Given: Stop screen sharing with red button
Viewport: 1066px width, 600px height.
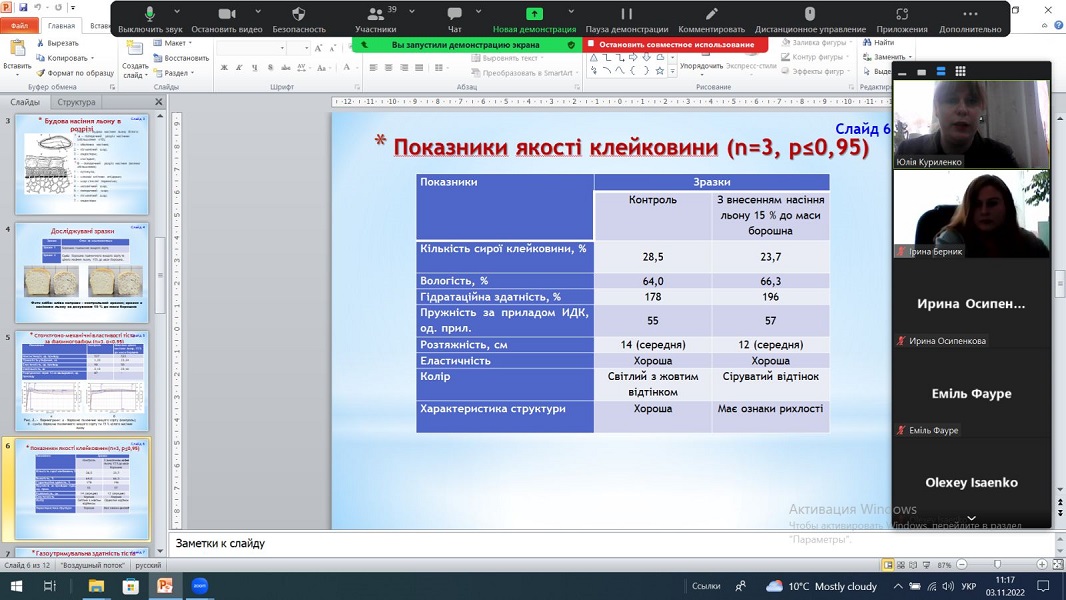Looking at the screenshot, I should tap(676, 45).
